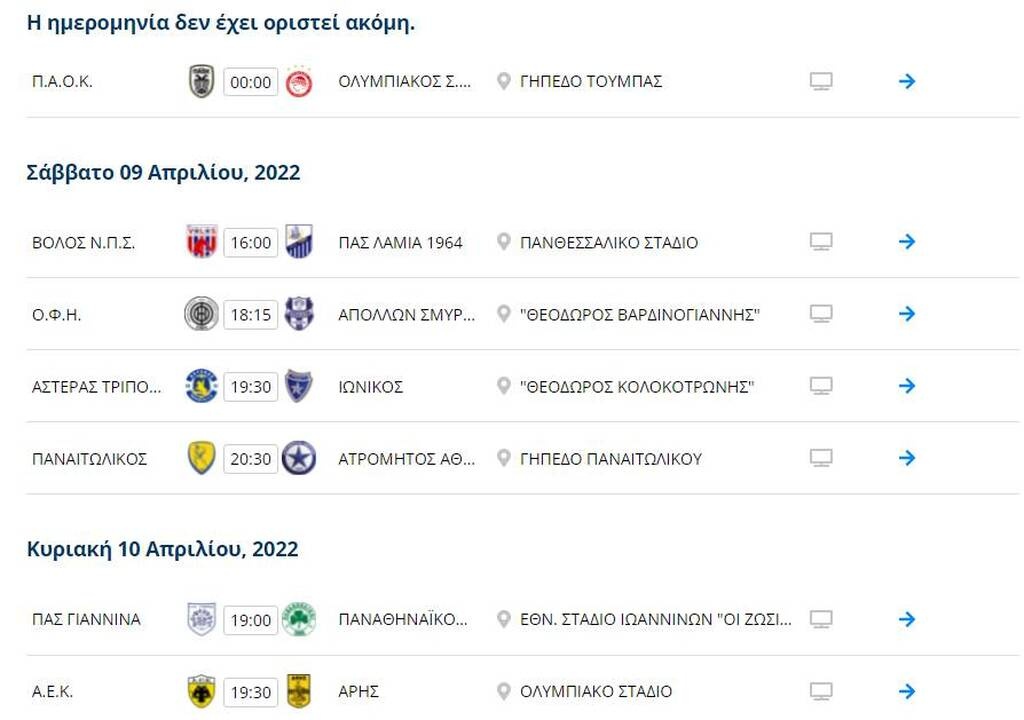1024x720 pixels.
Task: Select the ΑΡΗΣ club crest
Action: 300,690
